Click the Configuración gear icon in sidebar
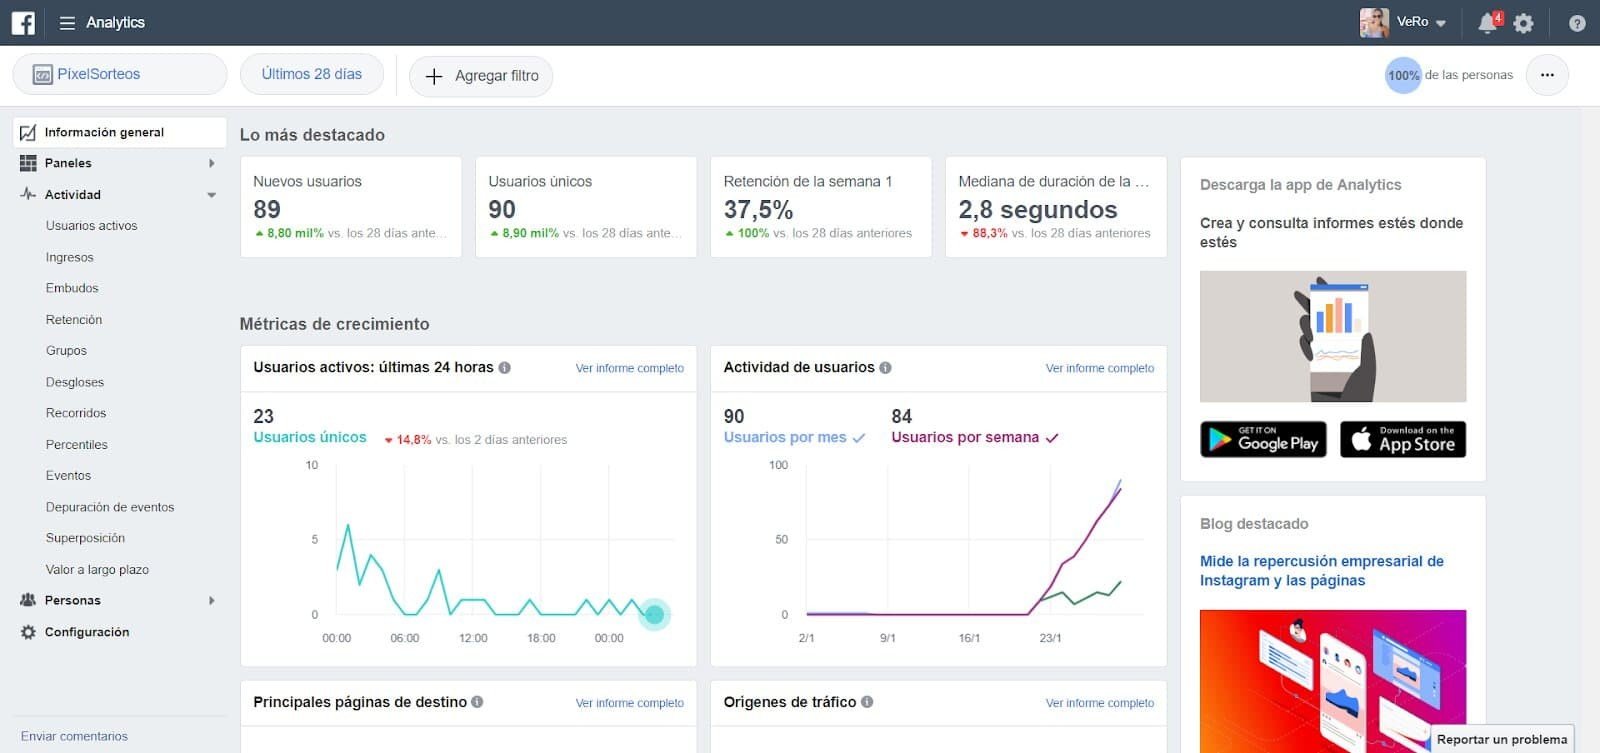Image resolution: width=1600 pixels, height=753 pixels. (28, 632)
